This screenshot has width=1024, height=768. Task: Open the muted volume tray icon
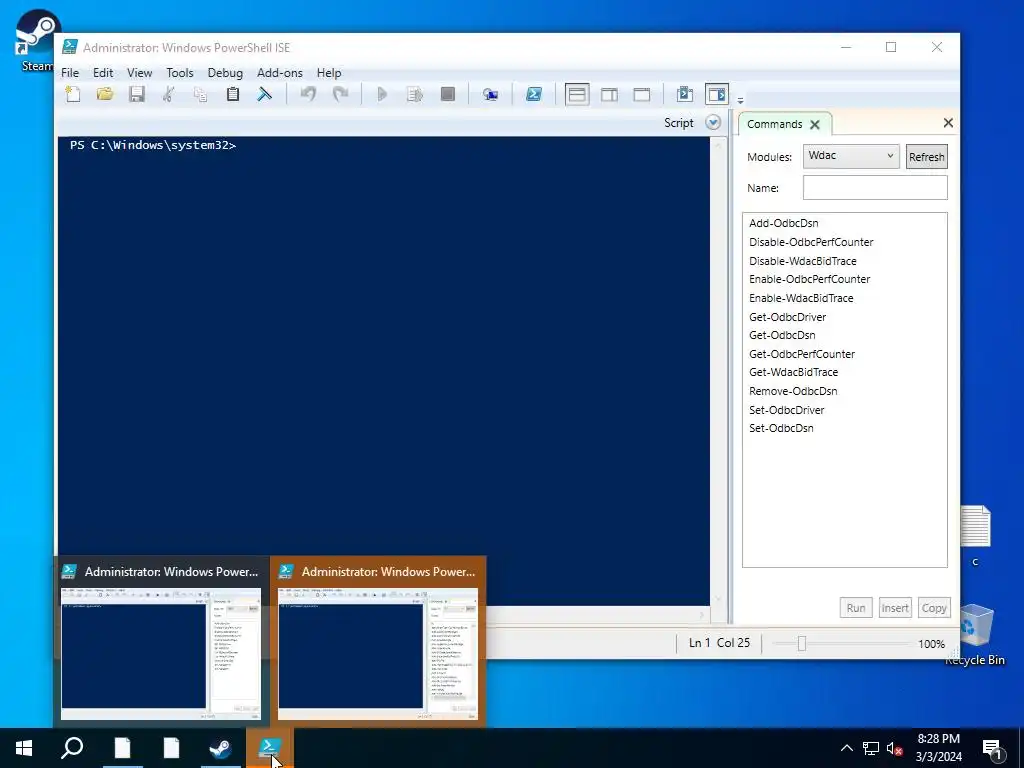pos(895,749)
